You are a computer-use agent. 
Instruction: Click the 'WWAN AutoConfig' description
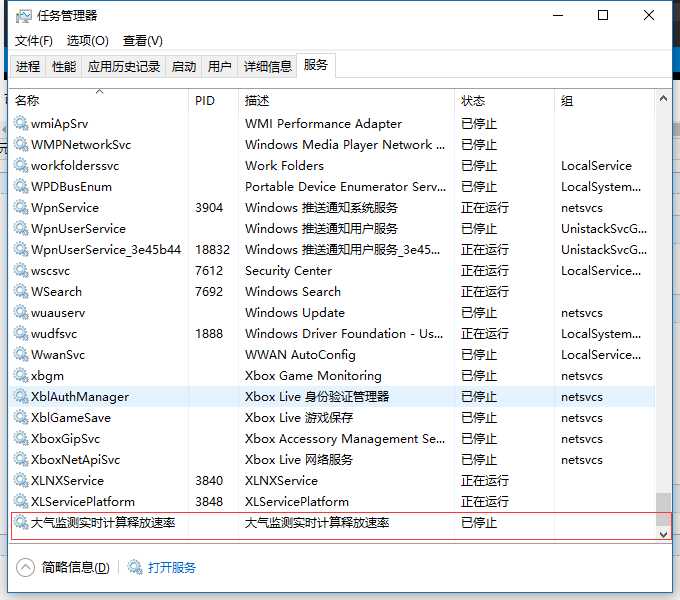pyautogui.click(x=300, y=355)
